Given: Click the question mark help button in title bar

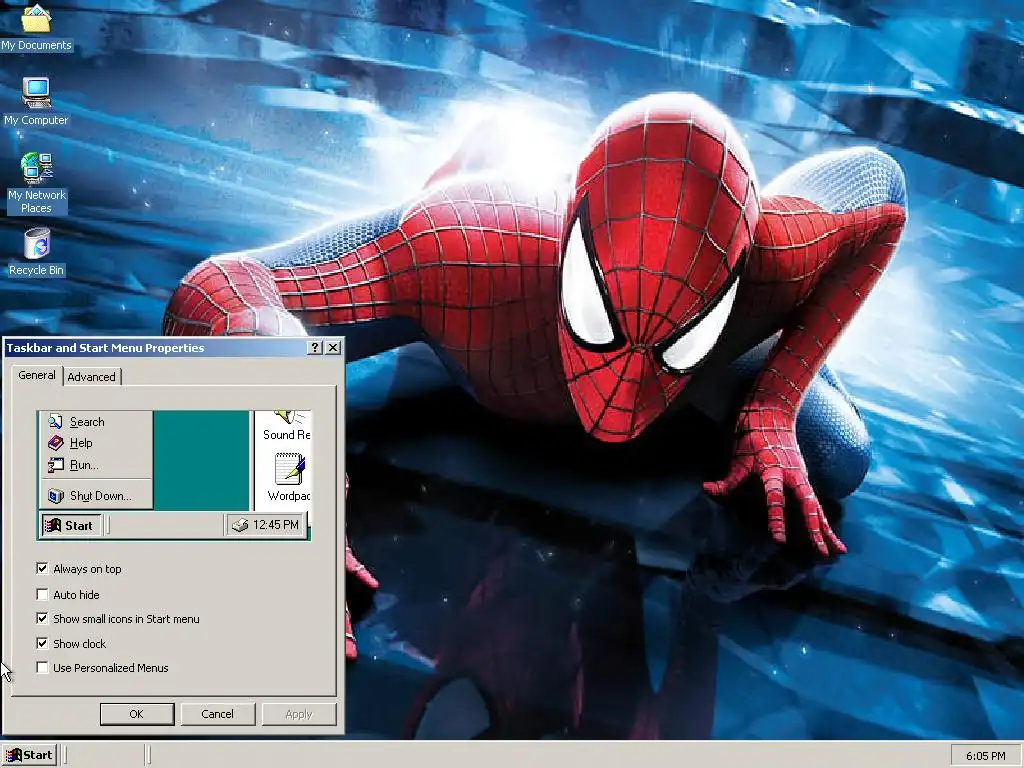Looking at the screenshot, I should [315, 347].
